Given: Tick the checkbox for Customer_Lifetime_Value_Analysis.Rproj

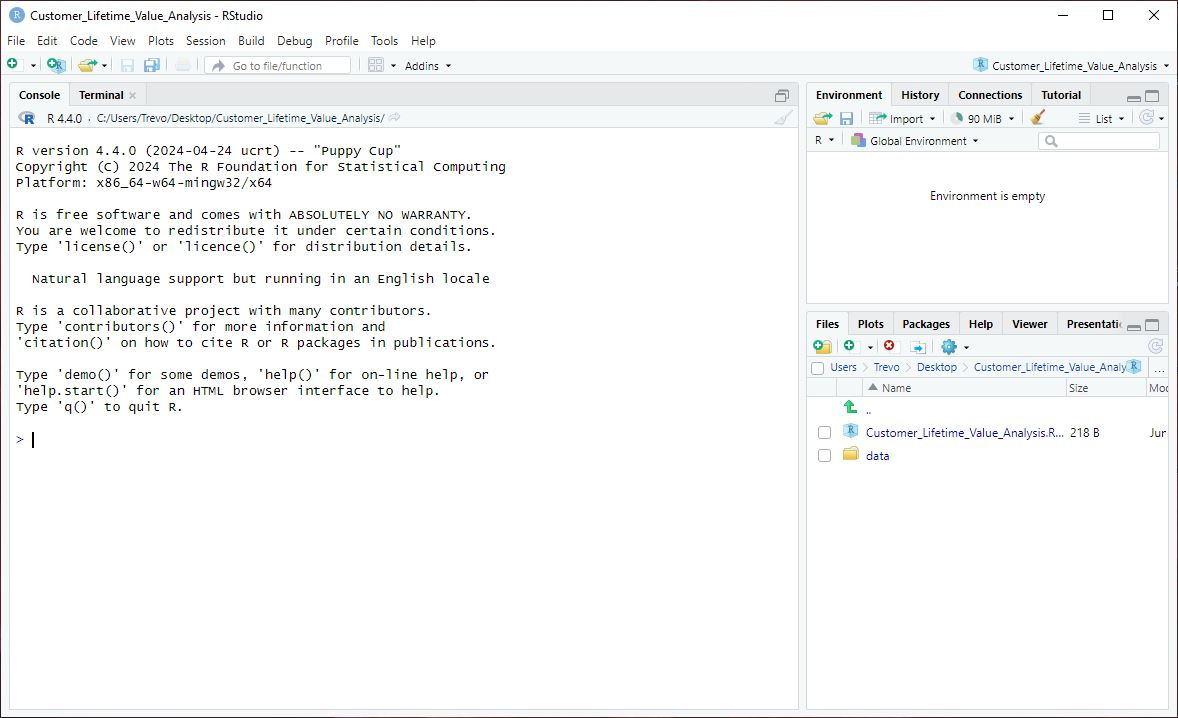Looking at the screenshot, I should pos(824,433).
